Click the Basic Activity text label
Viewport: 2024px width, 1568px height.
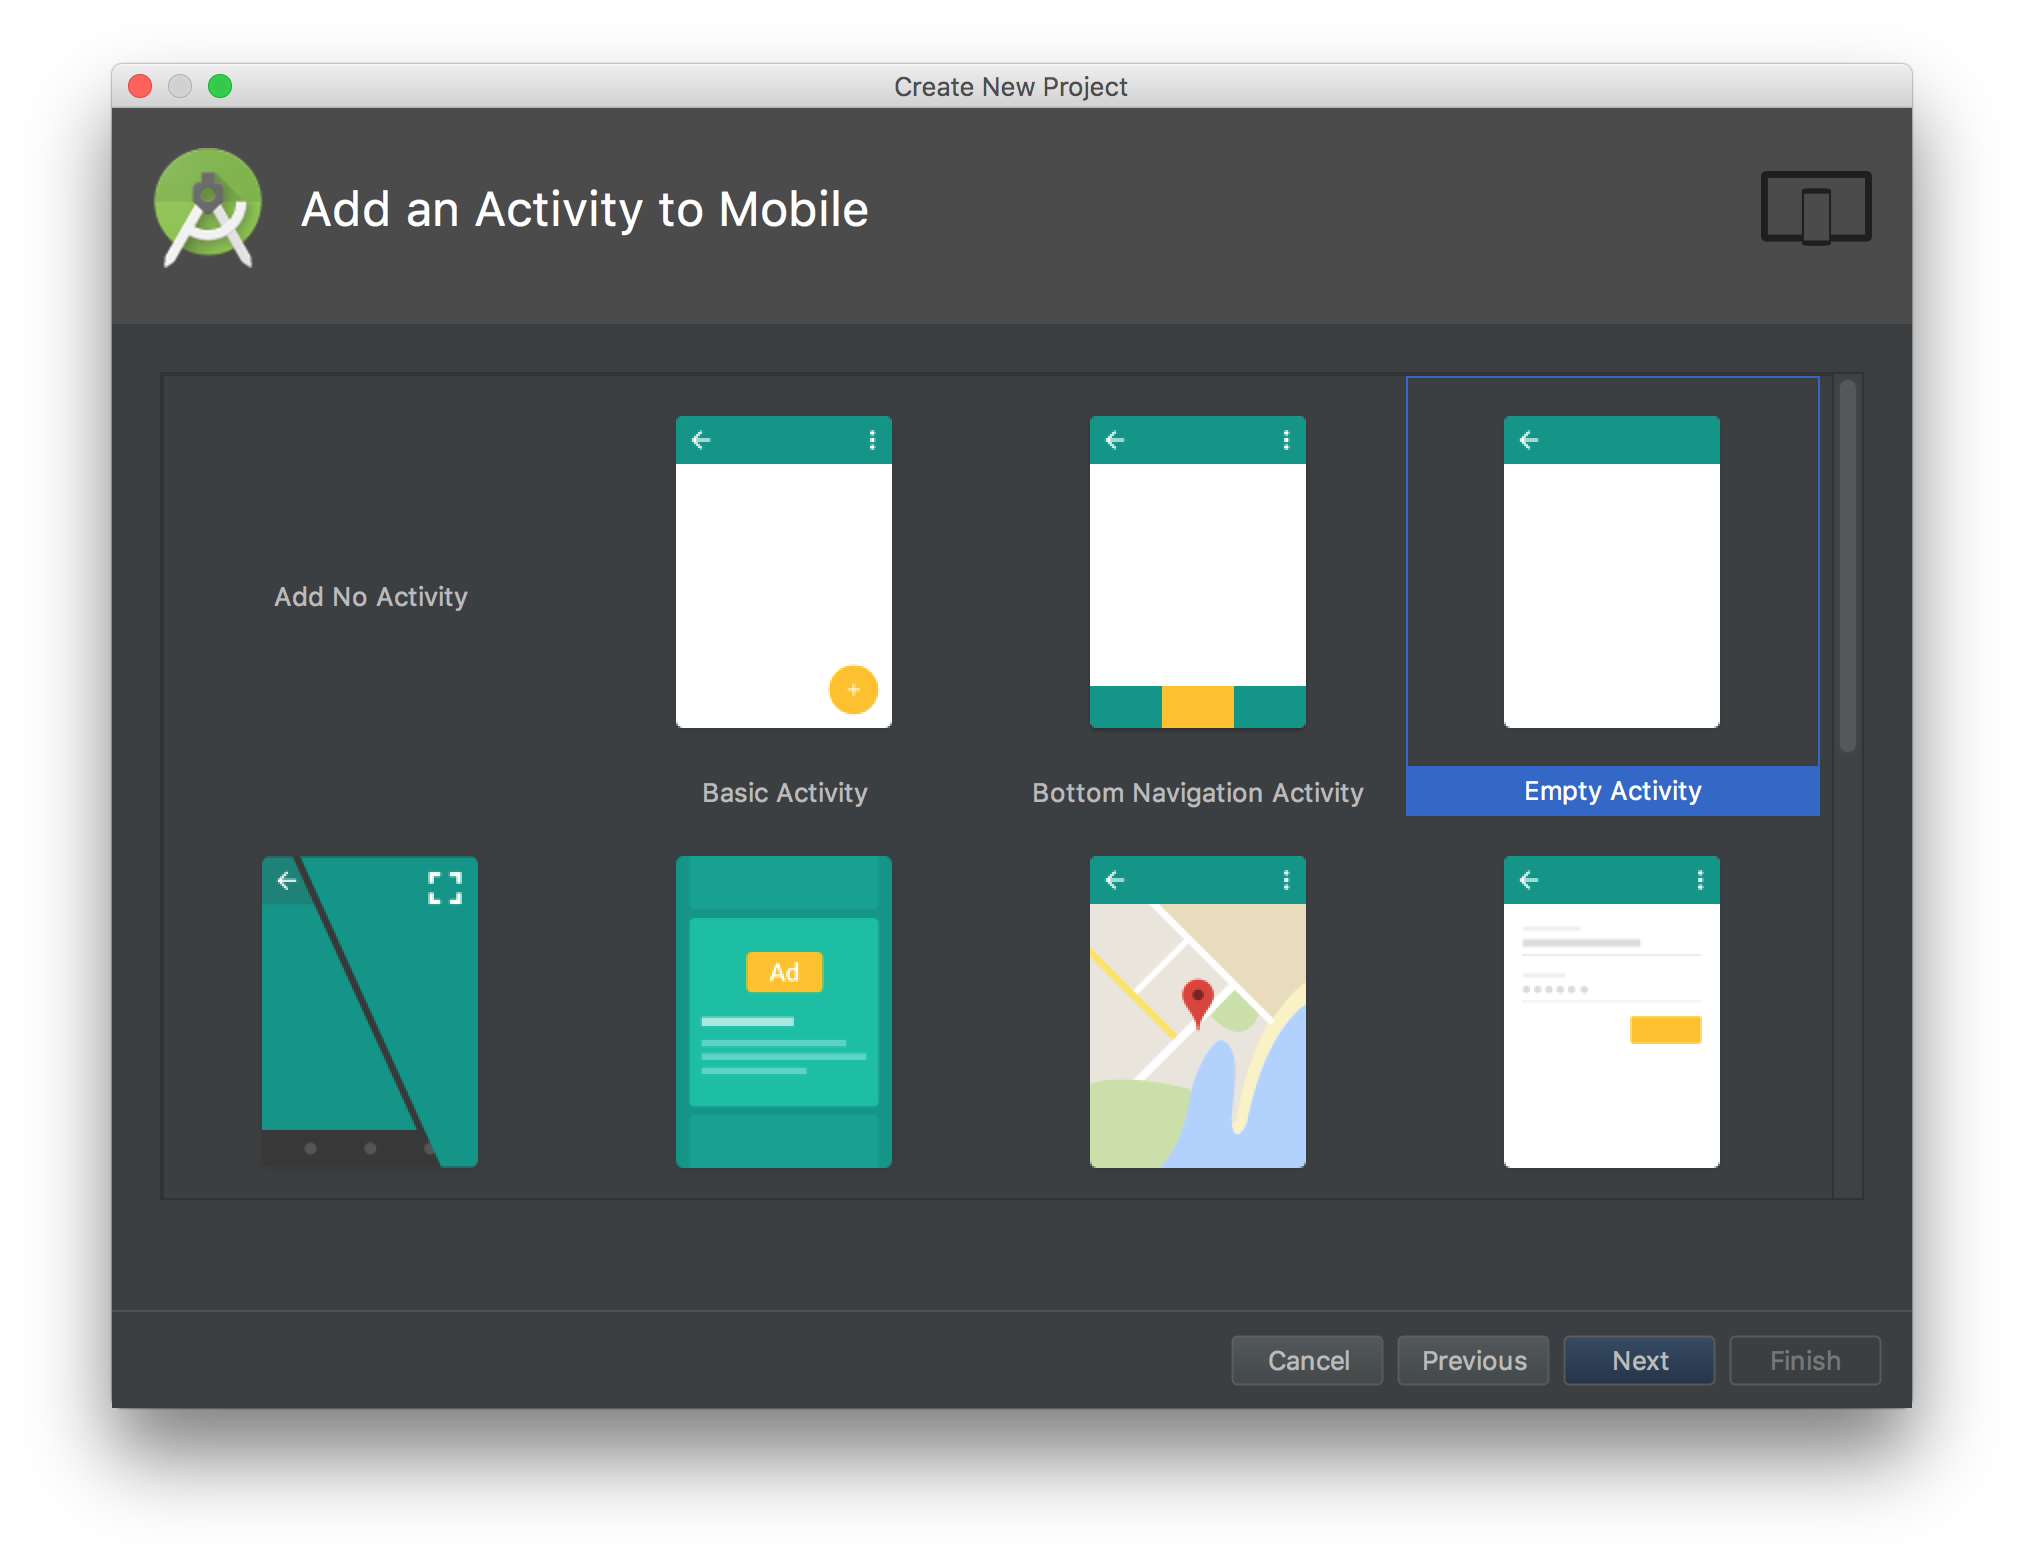pos(784,793)
